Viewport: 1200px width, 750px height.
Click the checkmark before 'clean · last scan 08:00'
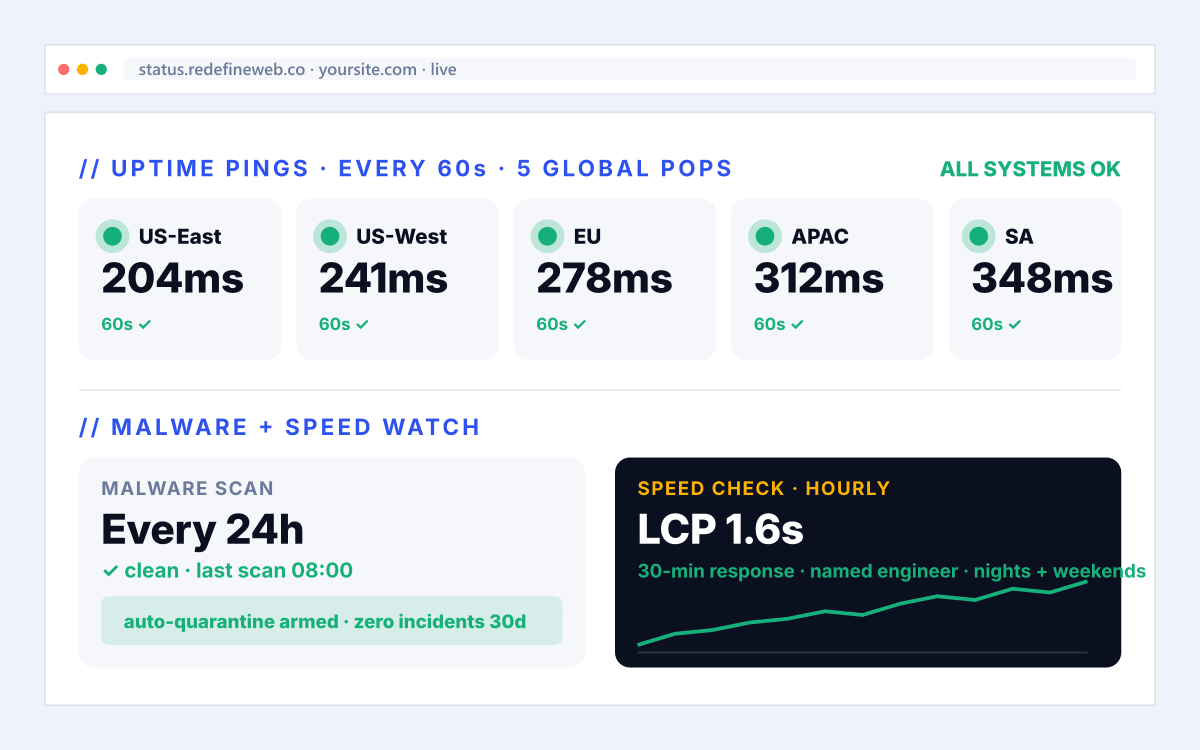click(x=110, y=571)
